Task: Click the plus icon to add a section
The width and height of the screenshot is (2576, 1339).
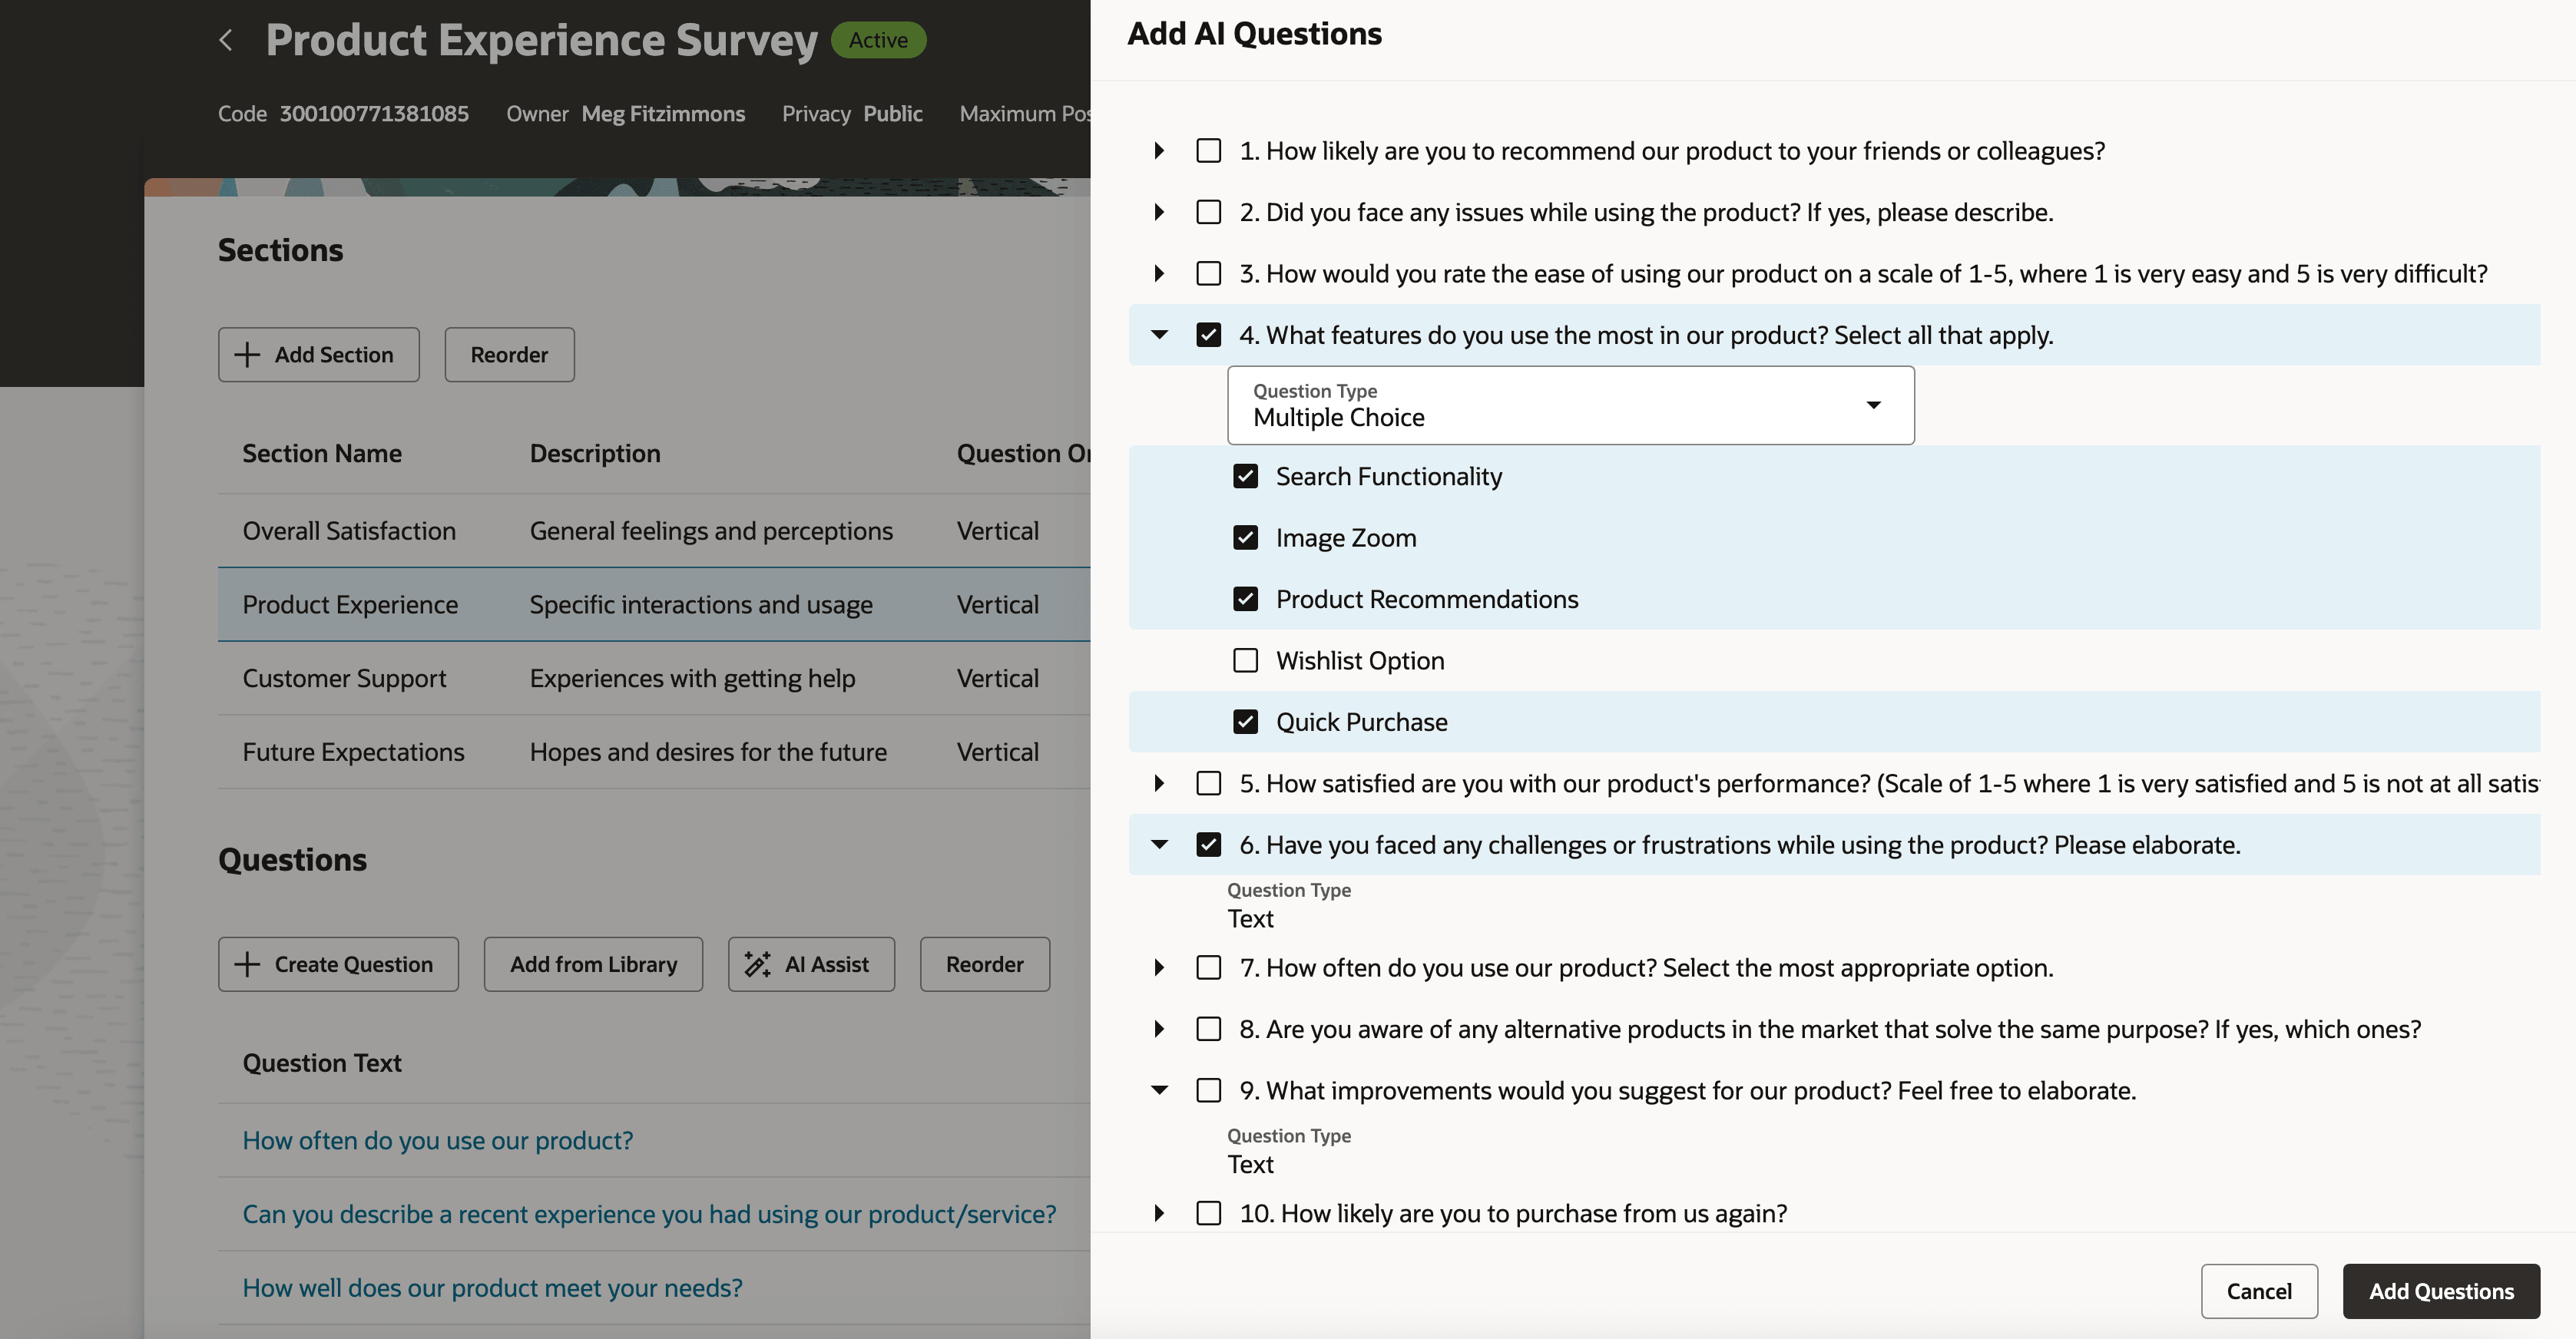Action: 247,354
